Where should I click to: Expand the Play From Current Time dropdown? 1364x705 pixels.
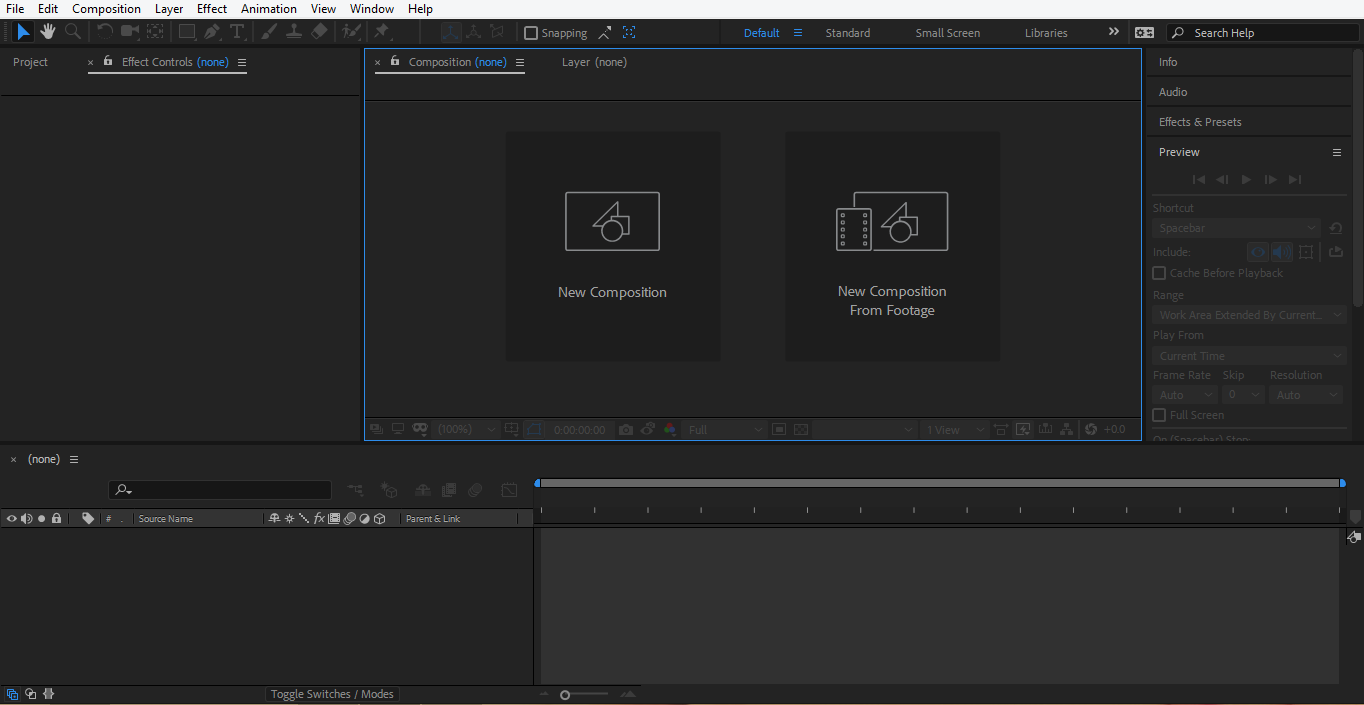(x=1250, y=356)
